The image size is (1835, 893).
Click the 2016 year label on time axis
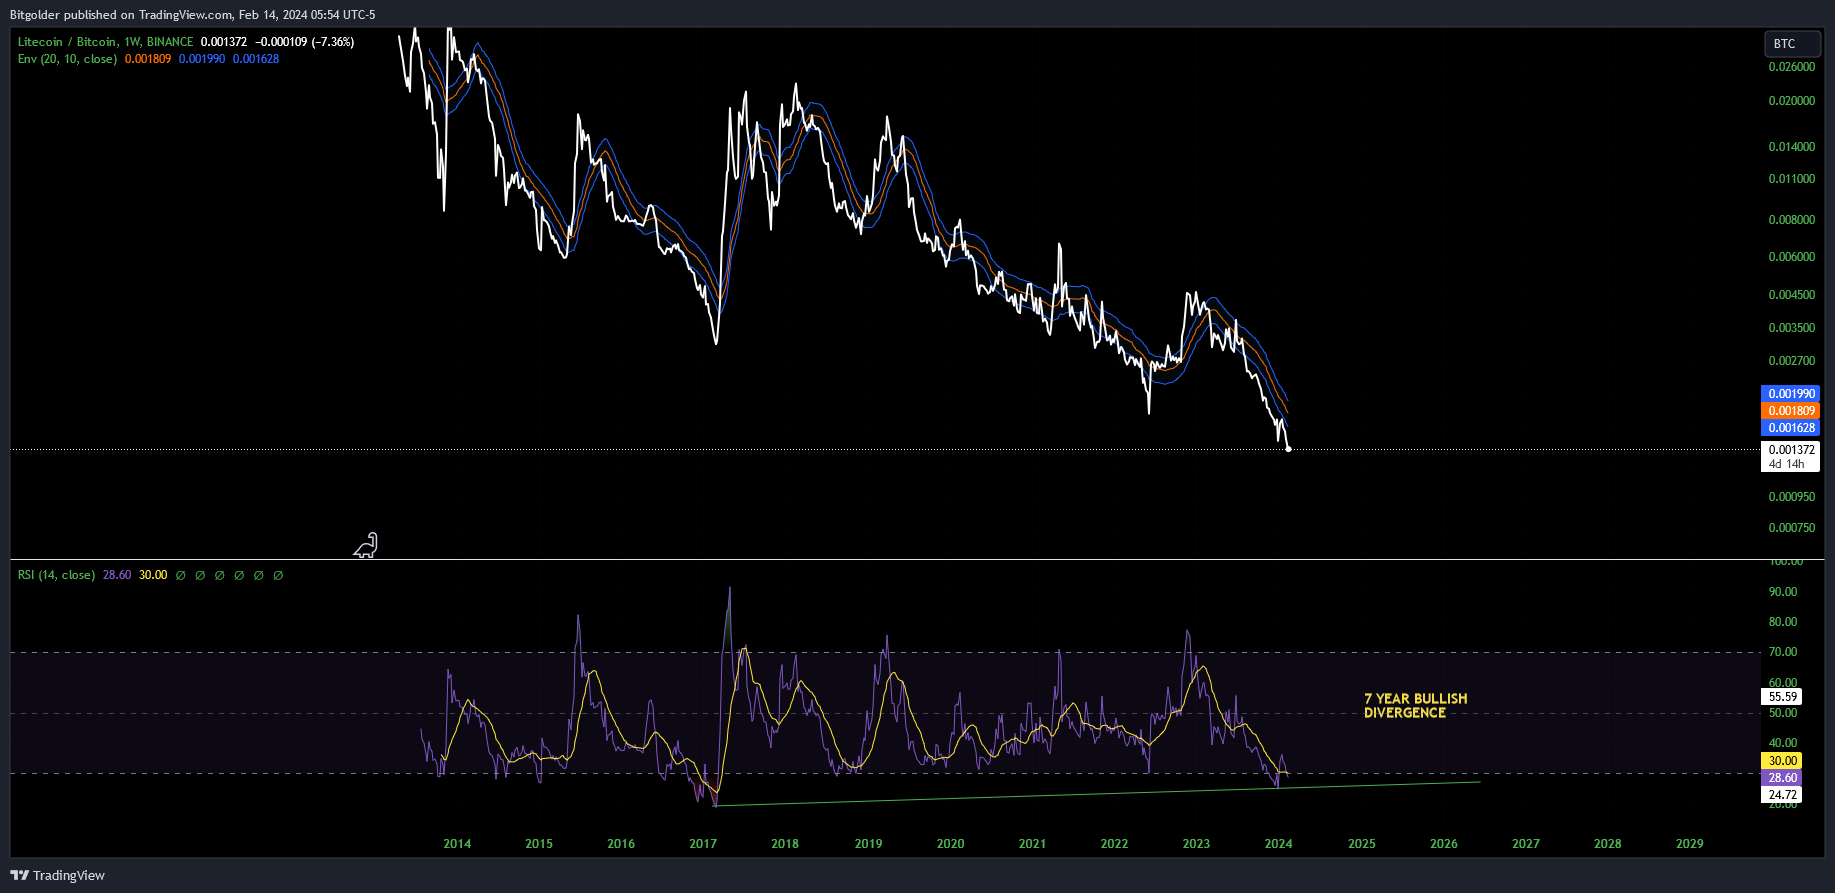point(621,844)
